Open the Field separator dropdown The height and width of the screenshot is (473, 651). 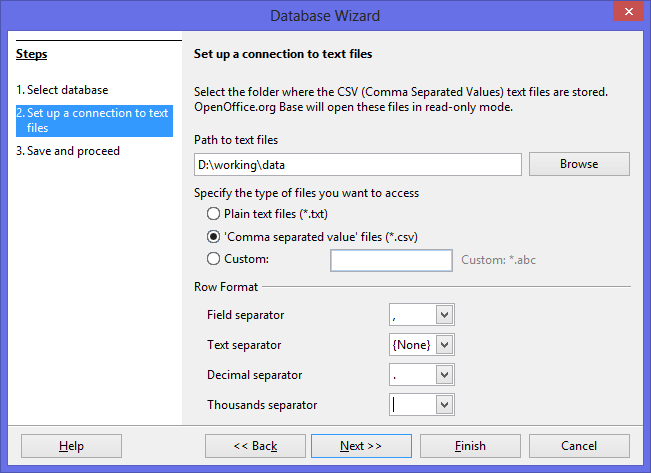pyautogui.click(x=445, y=315)
